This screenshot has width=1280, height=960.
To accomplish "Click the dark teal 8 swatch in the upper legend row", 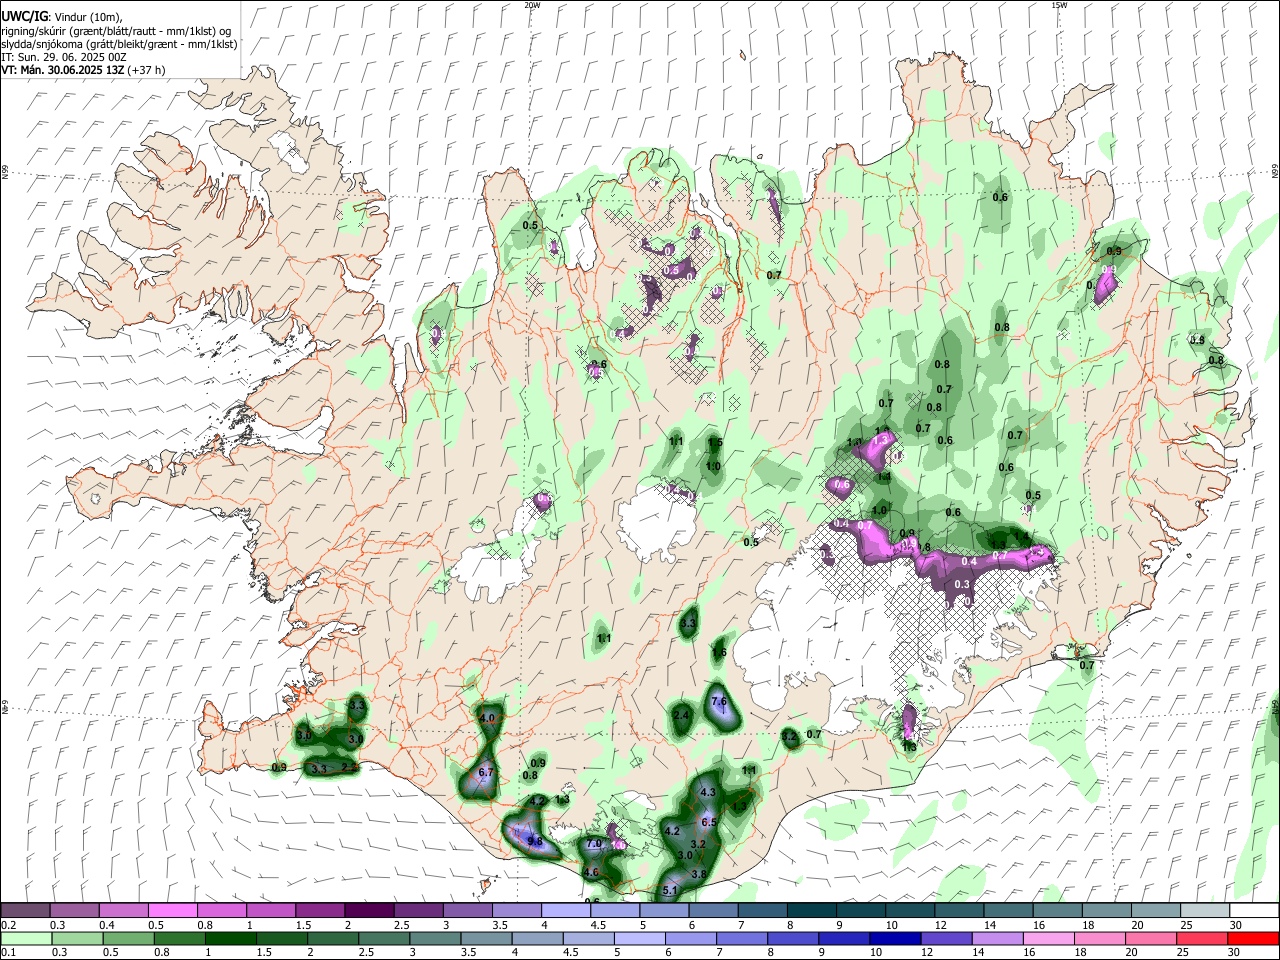I will click(x=811, y=911).
